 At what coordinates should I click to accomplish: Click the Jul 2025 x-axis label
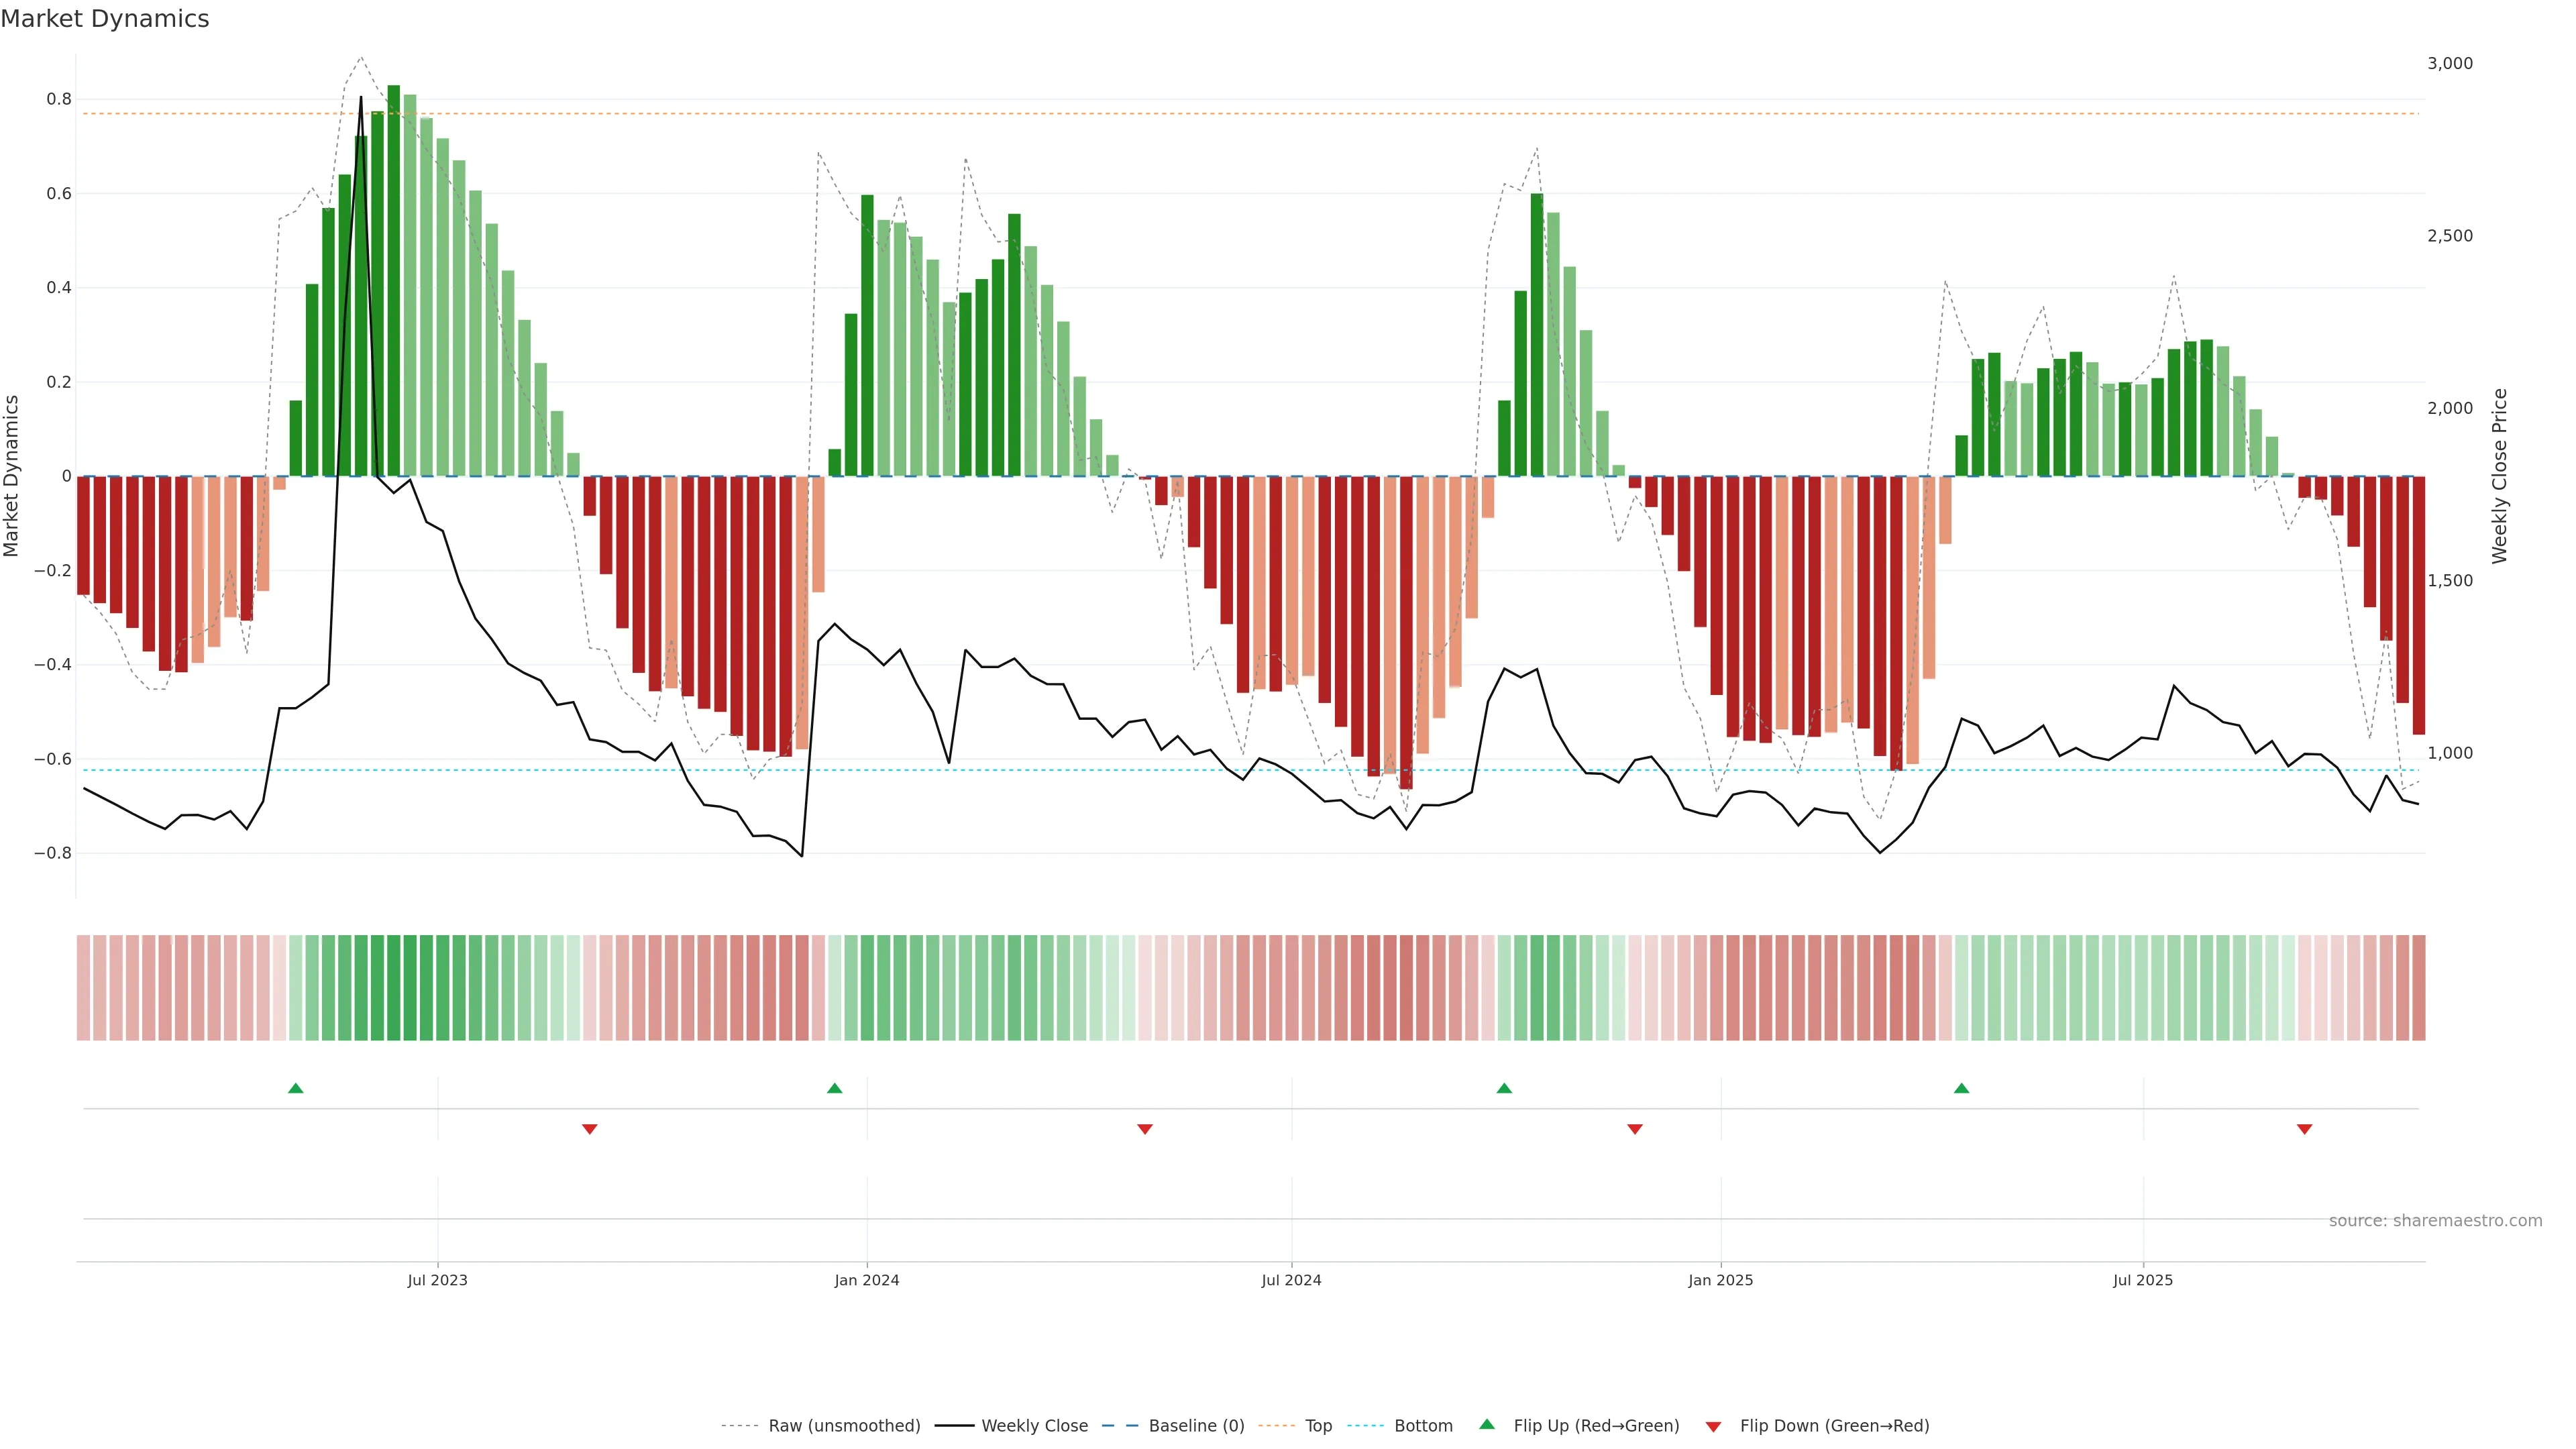pos(2142,1280)
